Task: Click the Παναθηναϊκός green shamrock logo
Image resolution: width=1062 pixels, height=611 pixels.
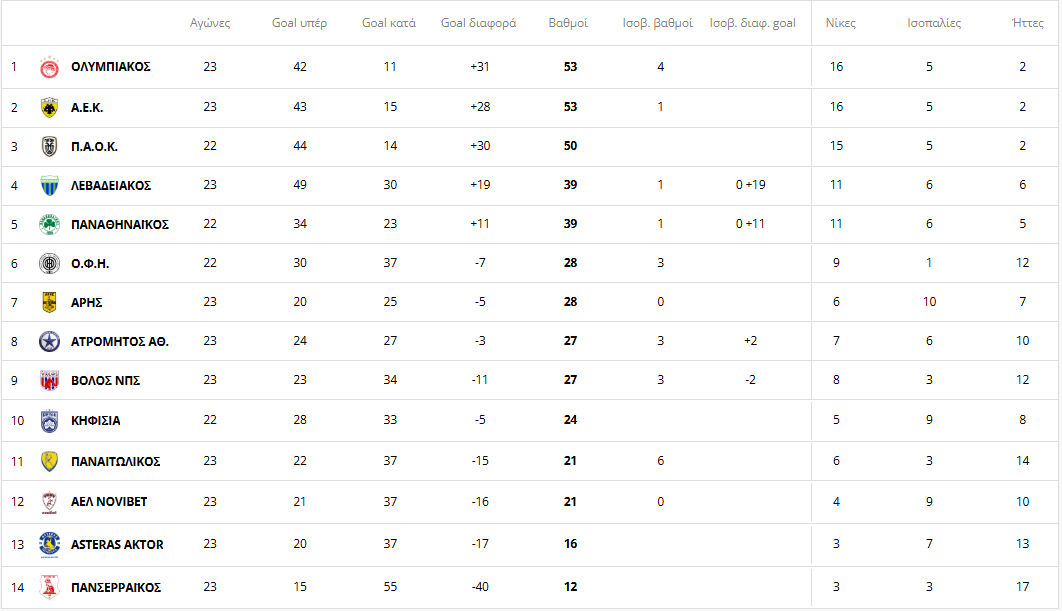Action: pyautogui.click(x=49, y=224)
